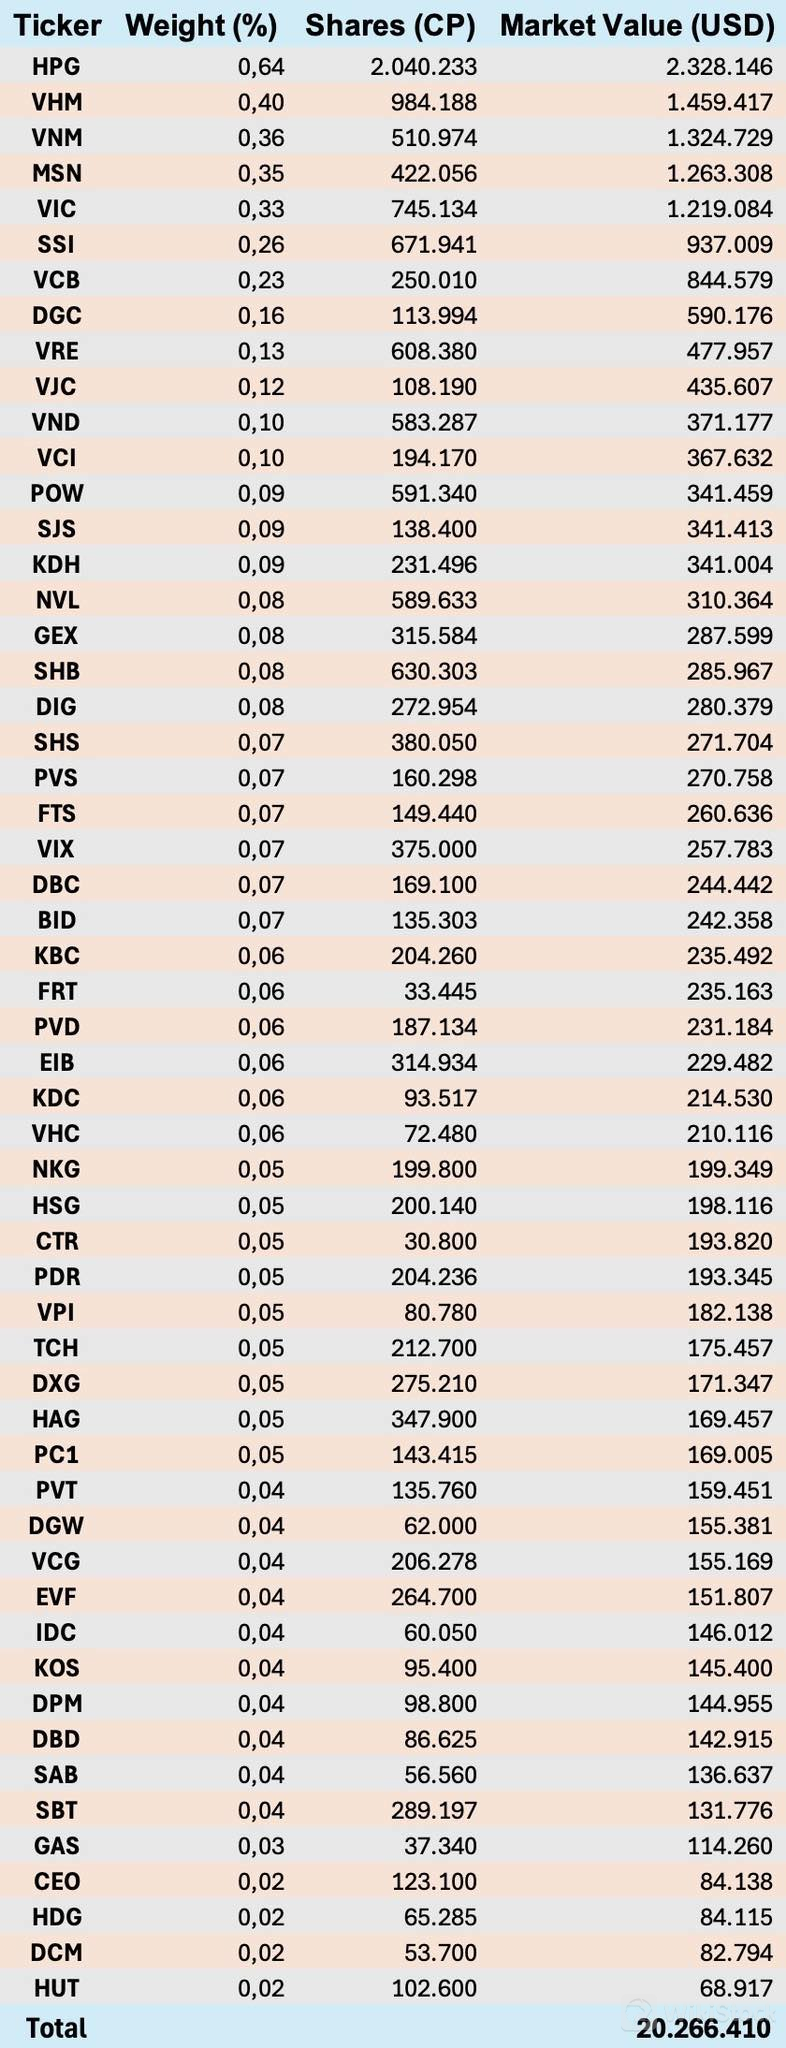Click the PC1 ticker cell
Image resolution: width=786 pixels, height=2048 pixels.
(56, 1455)
